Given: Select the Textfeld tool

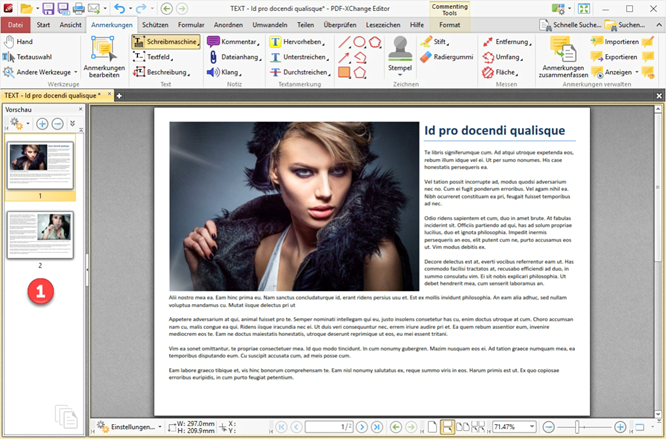Looking at the screenshot, I should [153, 57].
